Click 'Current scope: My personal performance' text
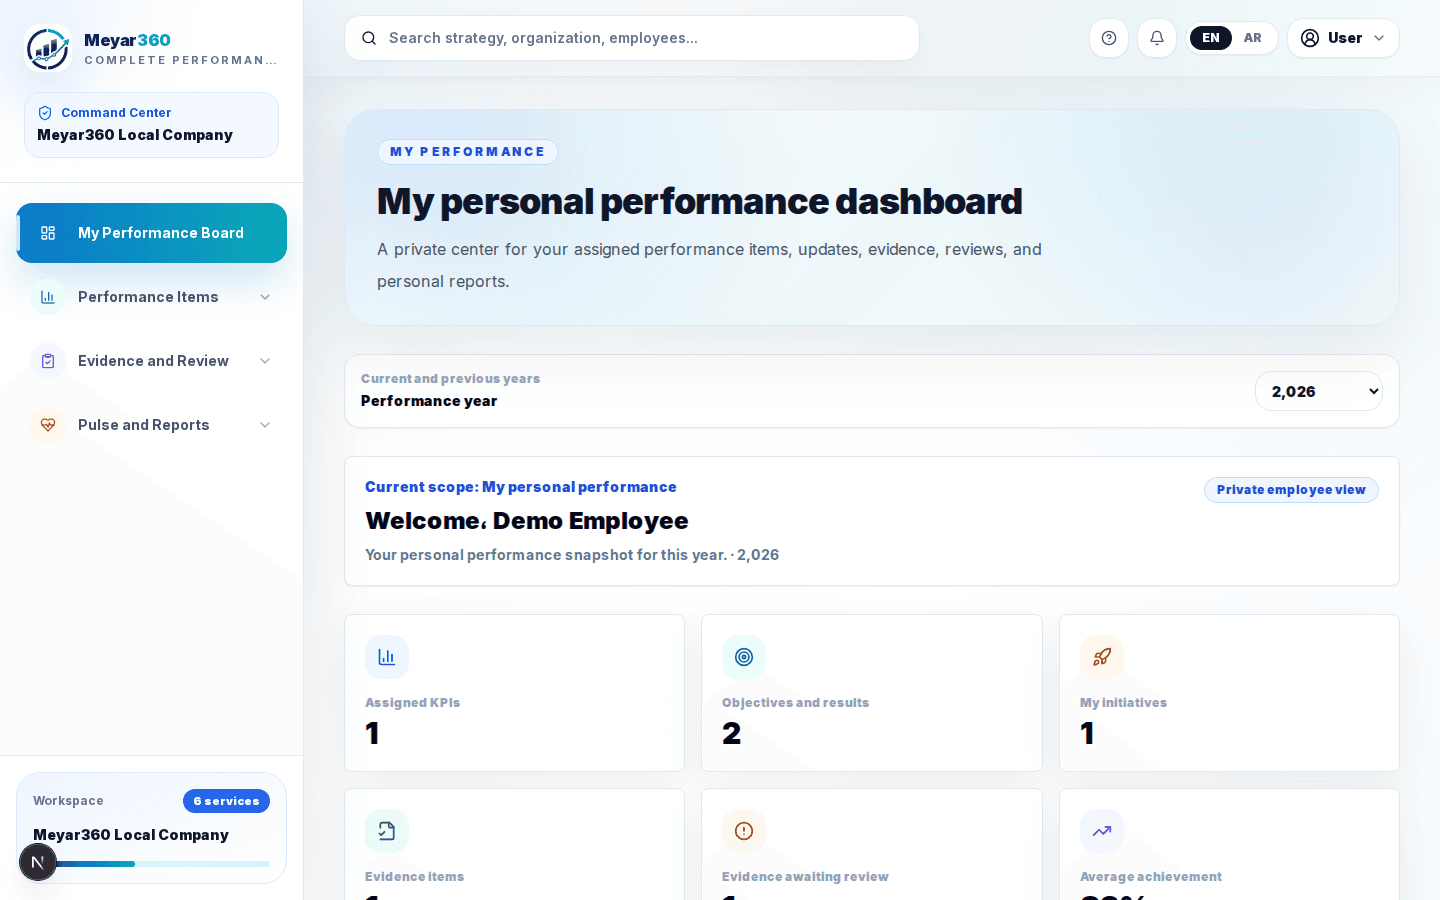The height and width of the screenshot is (900, 1440). click(x=521, y=487)
